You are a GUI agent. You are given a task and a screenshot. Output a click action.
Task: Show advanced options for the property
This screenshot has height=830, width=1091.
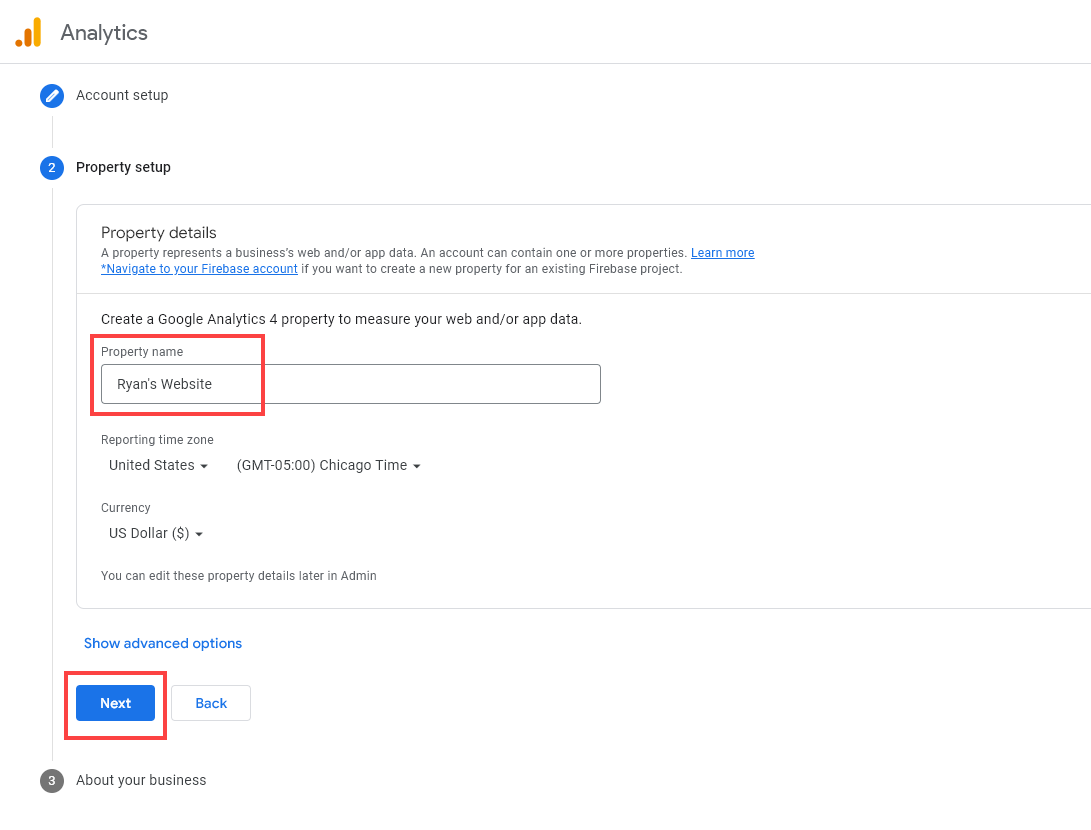162,643
